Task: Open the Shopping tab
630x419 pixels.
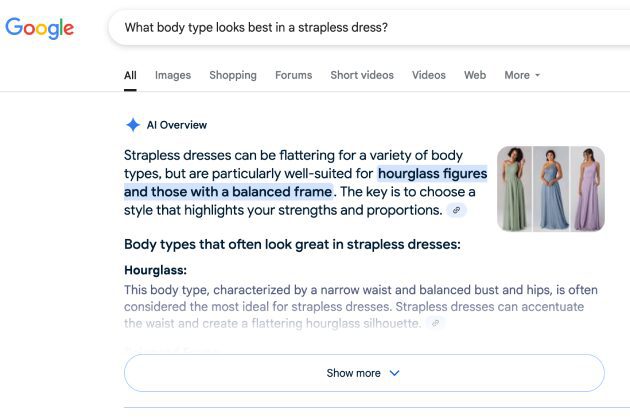Action: tap(233, 75)
